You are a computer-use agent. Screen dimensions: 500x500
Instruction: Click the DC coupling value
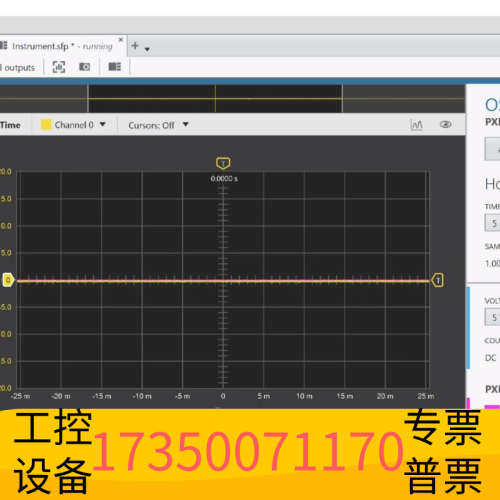(x=490, y=358)
